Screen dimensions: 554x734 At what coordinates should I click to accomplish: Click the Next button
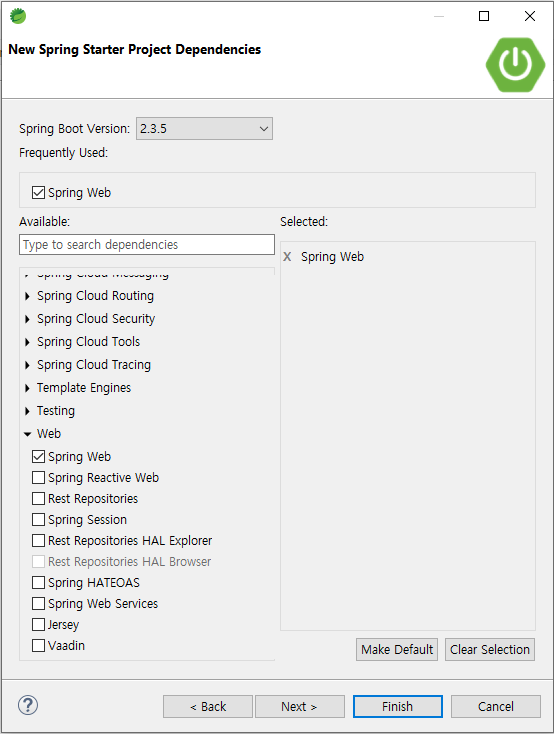coord(300,706)
